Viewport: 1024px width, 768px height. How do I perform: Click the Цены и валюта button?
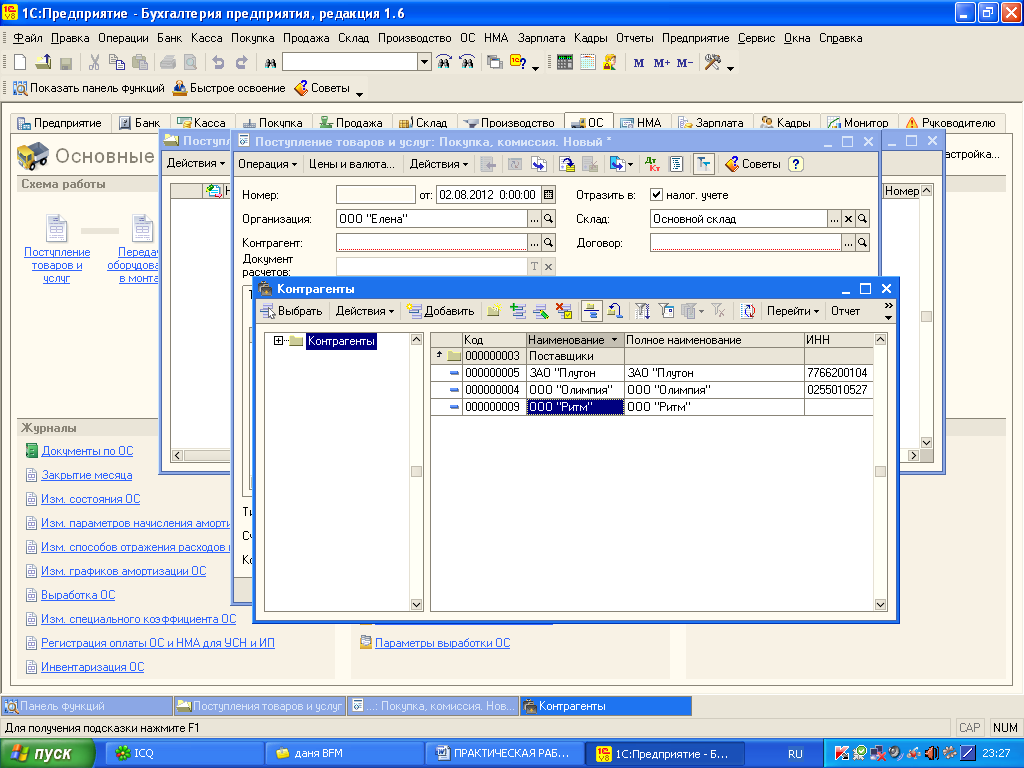pyautogui.click(x=351, y=164)
